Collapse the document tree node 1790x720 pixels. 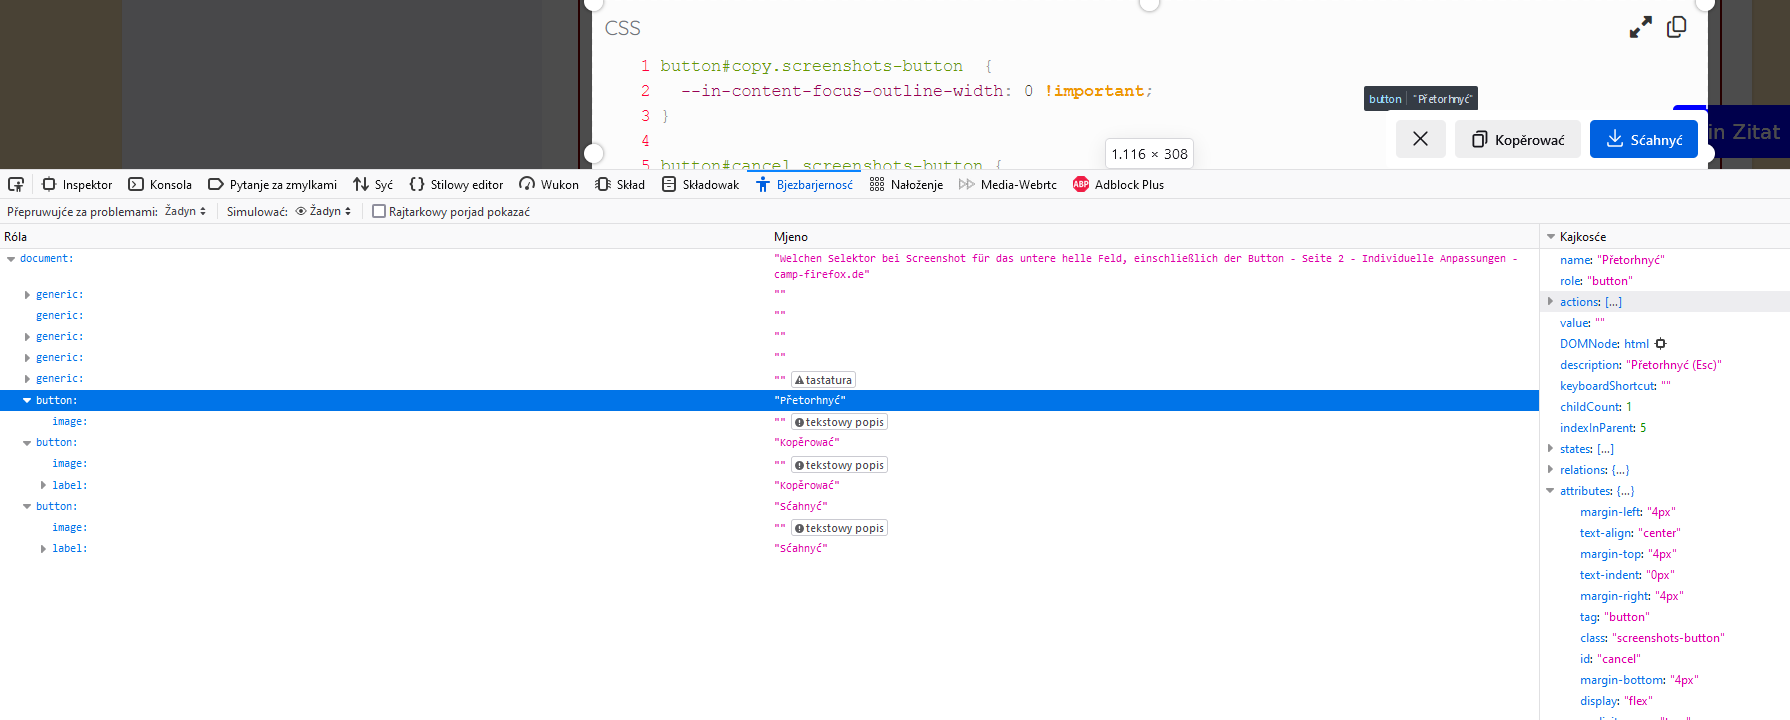coord(11,259)
